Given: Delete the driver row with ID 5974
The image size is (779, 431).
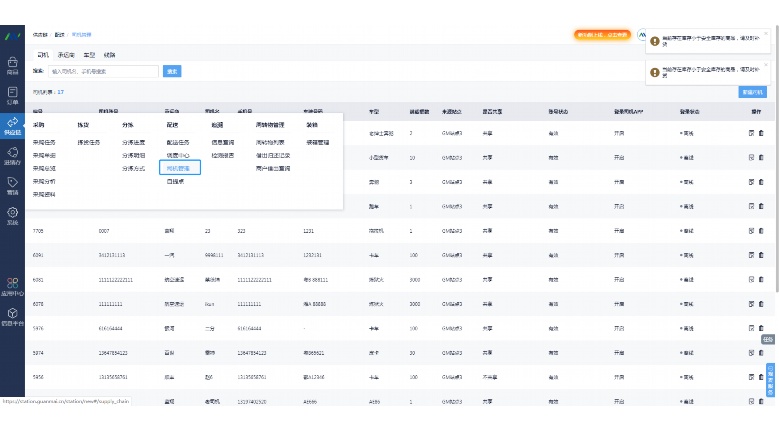Looking at the screenshot, I should tap(761, 353).
